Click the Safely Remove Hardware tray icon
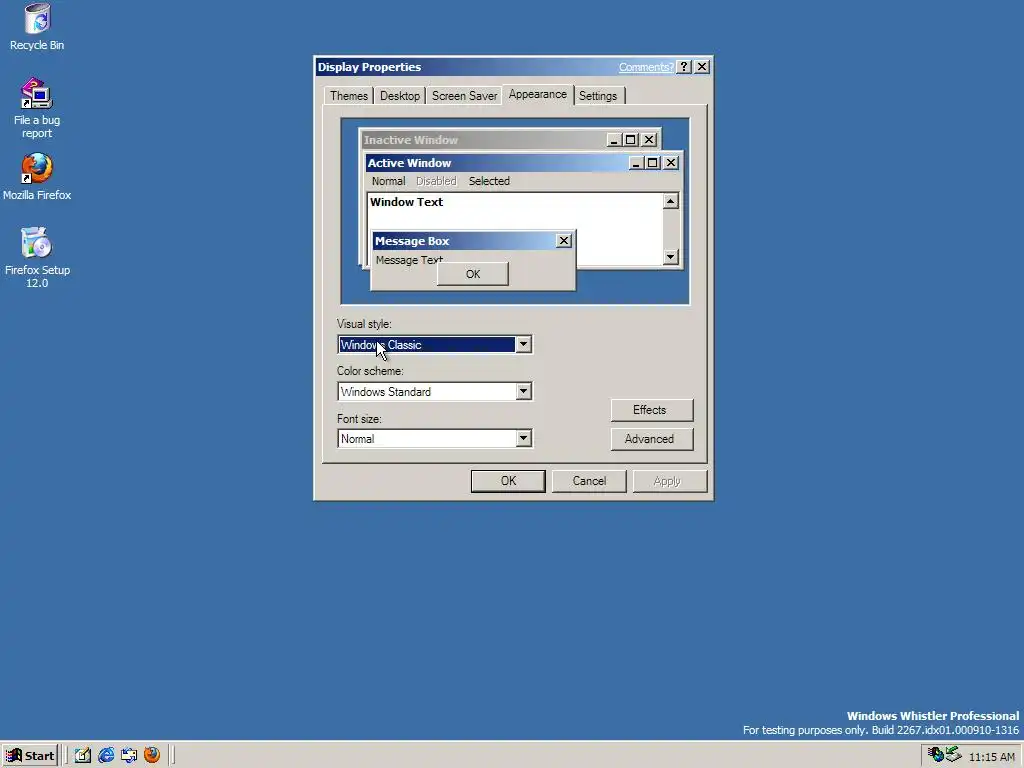Image resolution: width=1024 pixels, height=768 pixels. tap(953, 755)
